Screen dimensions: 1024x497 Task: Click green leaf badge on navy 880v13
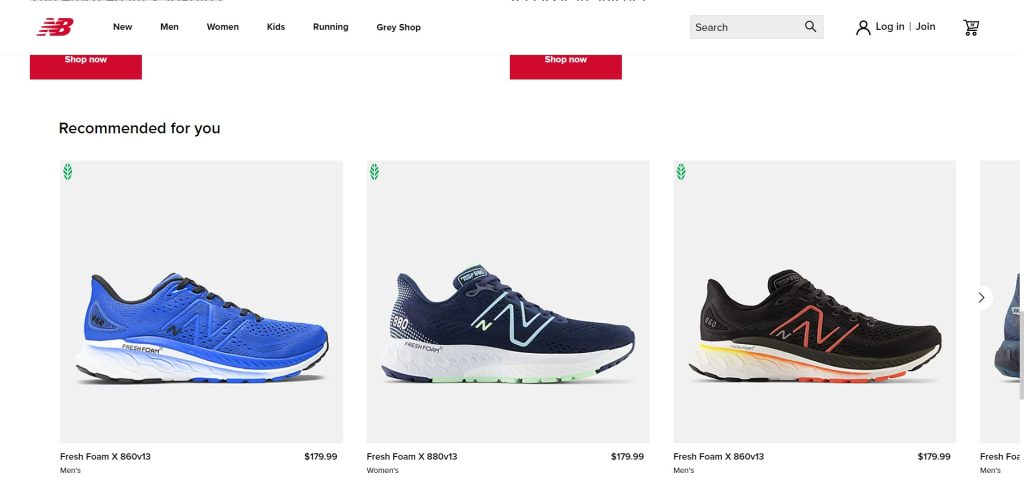pyautogui.click(x=374, y=172)
